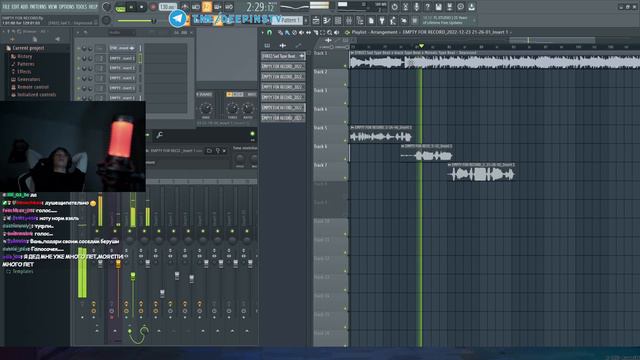Screen dimensions: 640x360
Task: Open the Track 5 audio clip menu arrow
Action: coord(352,128)
